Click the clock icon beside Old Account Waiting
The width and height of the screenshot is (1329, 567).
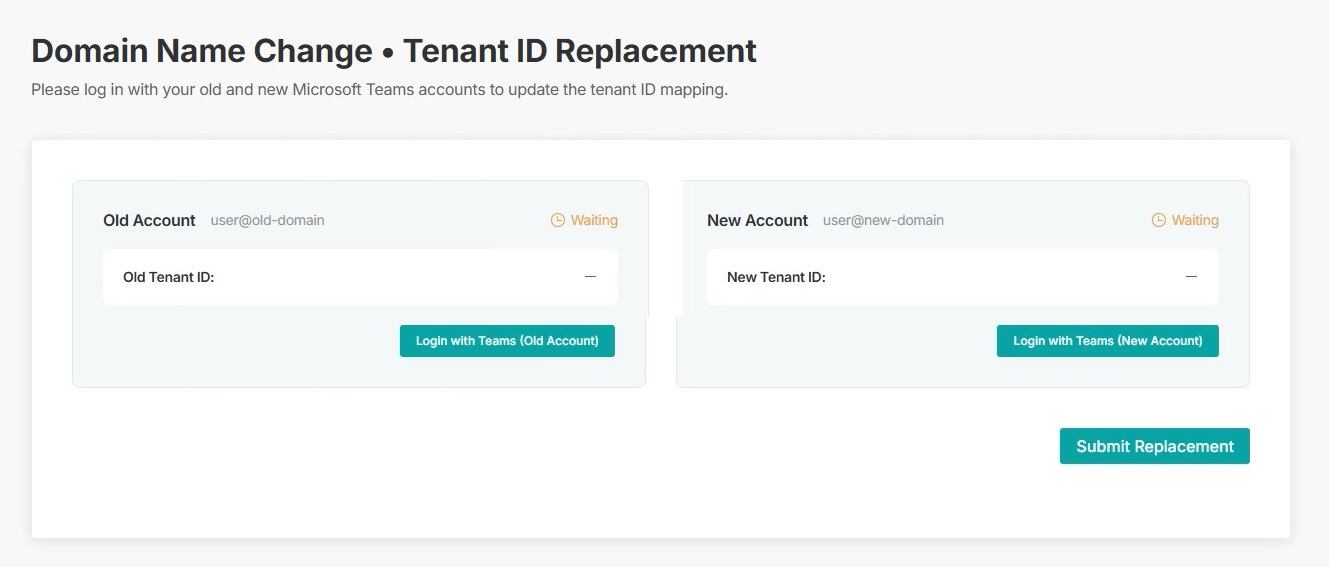click(x=558, y=220)
